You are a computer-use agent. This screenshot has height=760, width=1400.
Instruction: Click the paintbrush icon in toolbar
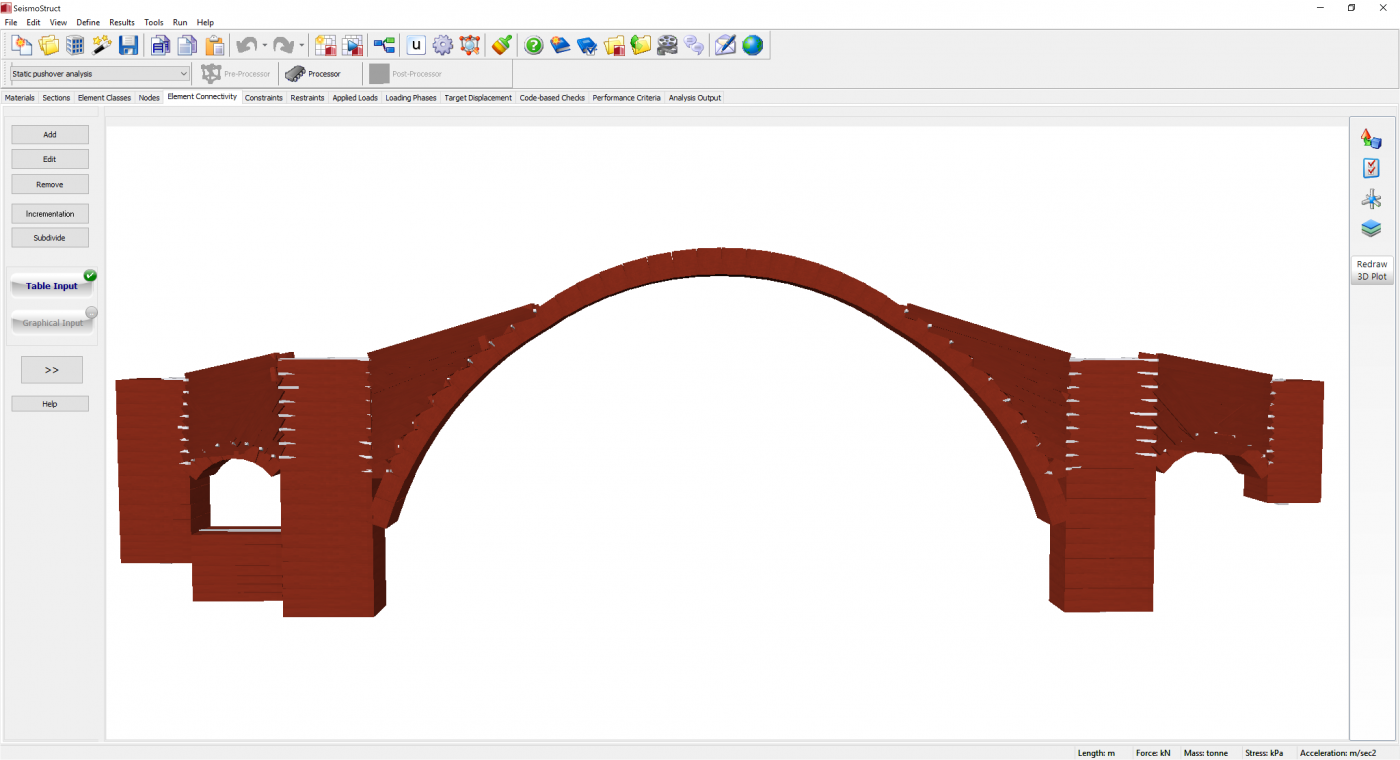[x=502, y=45]
